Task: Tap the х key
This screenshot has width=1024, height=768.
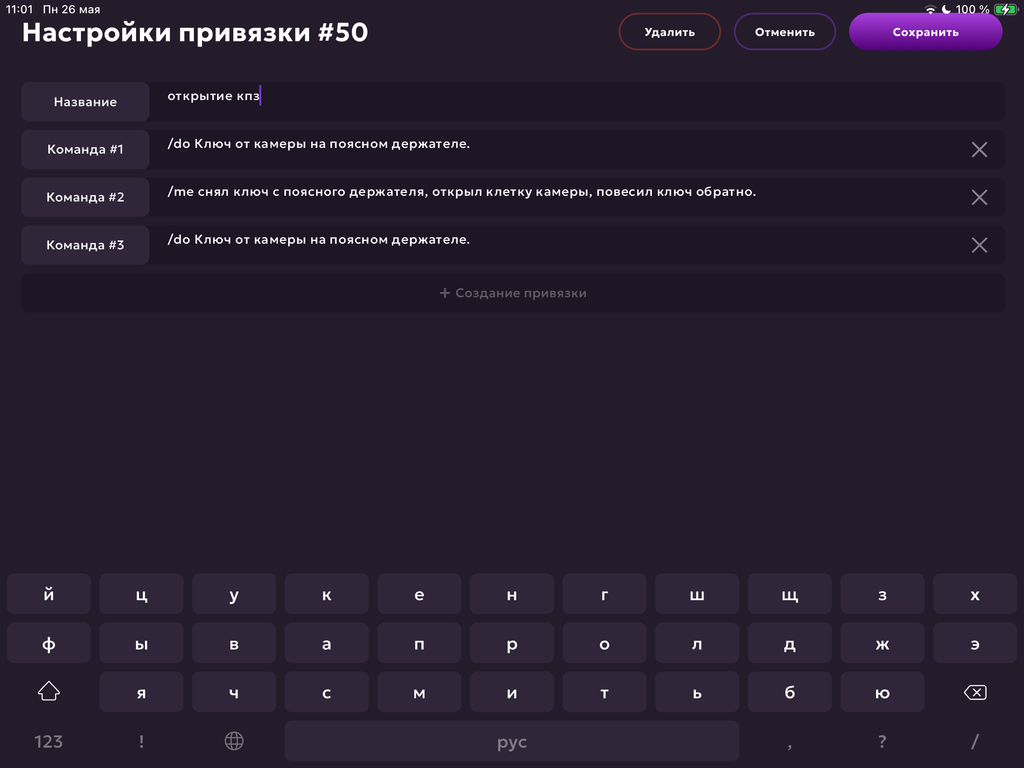Action: (975, 594)
